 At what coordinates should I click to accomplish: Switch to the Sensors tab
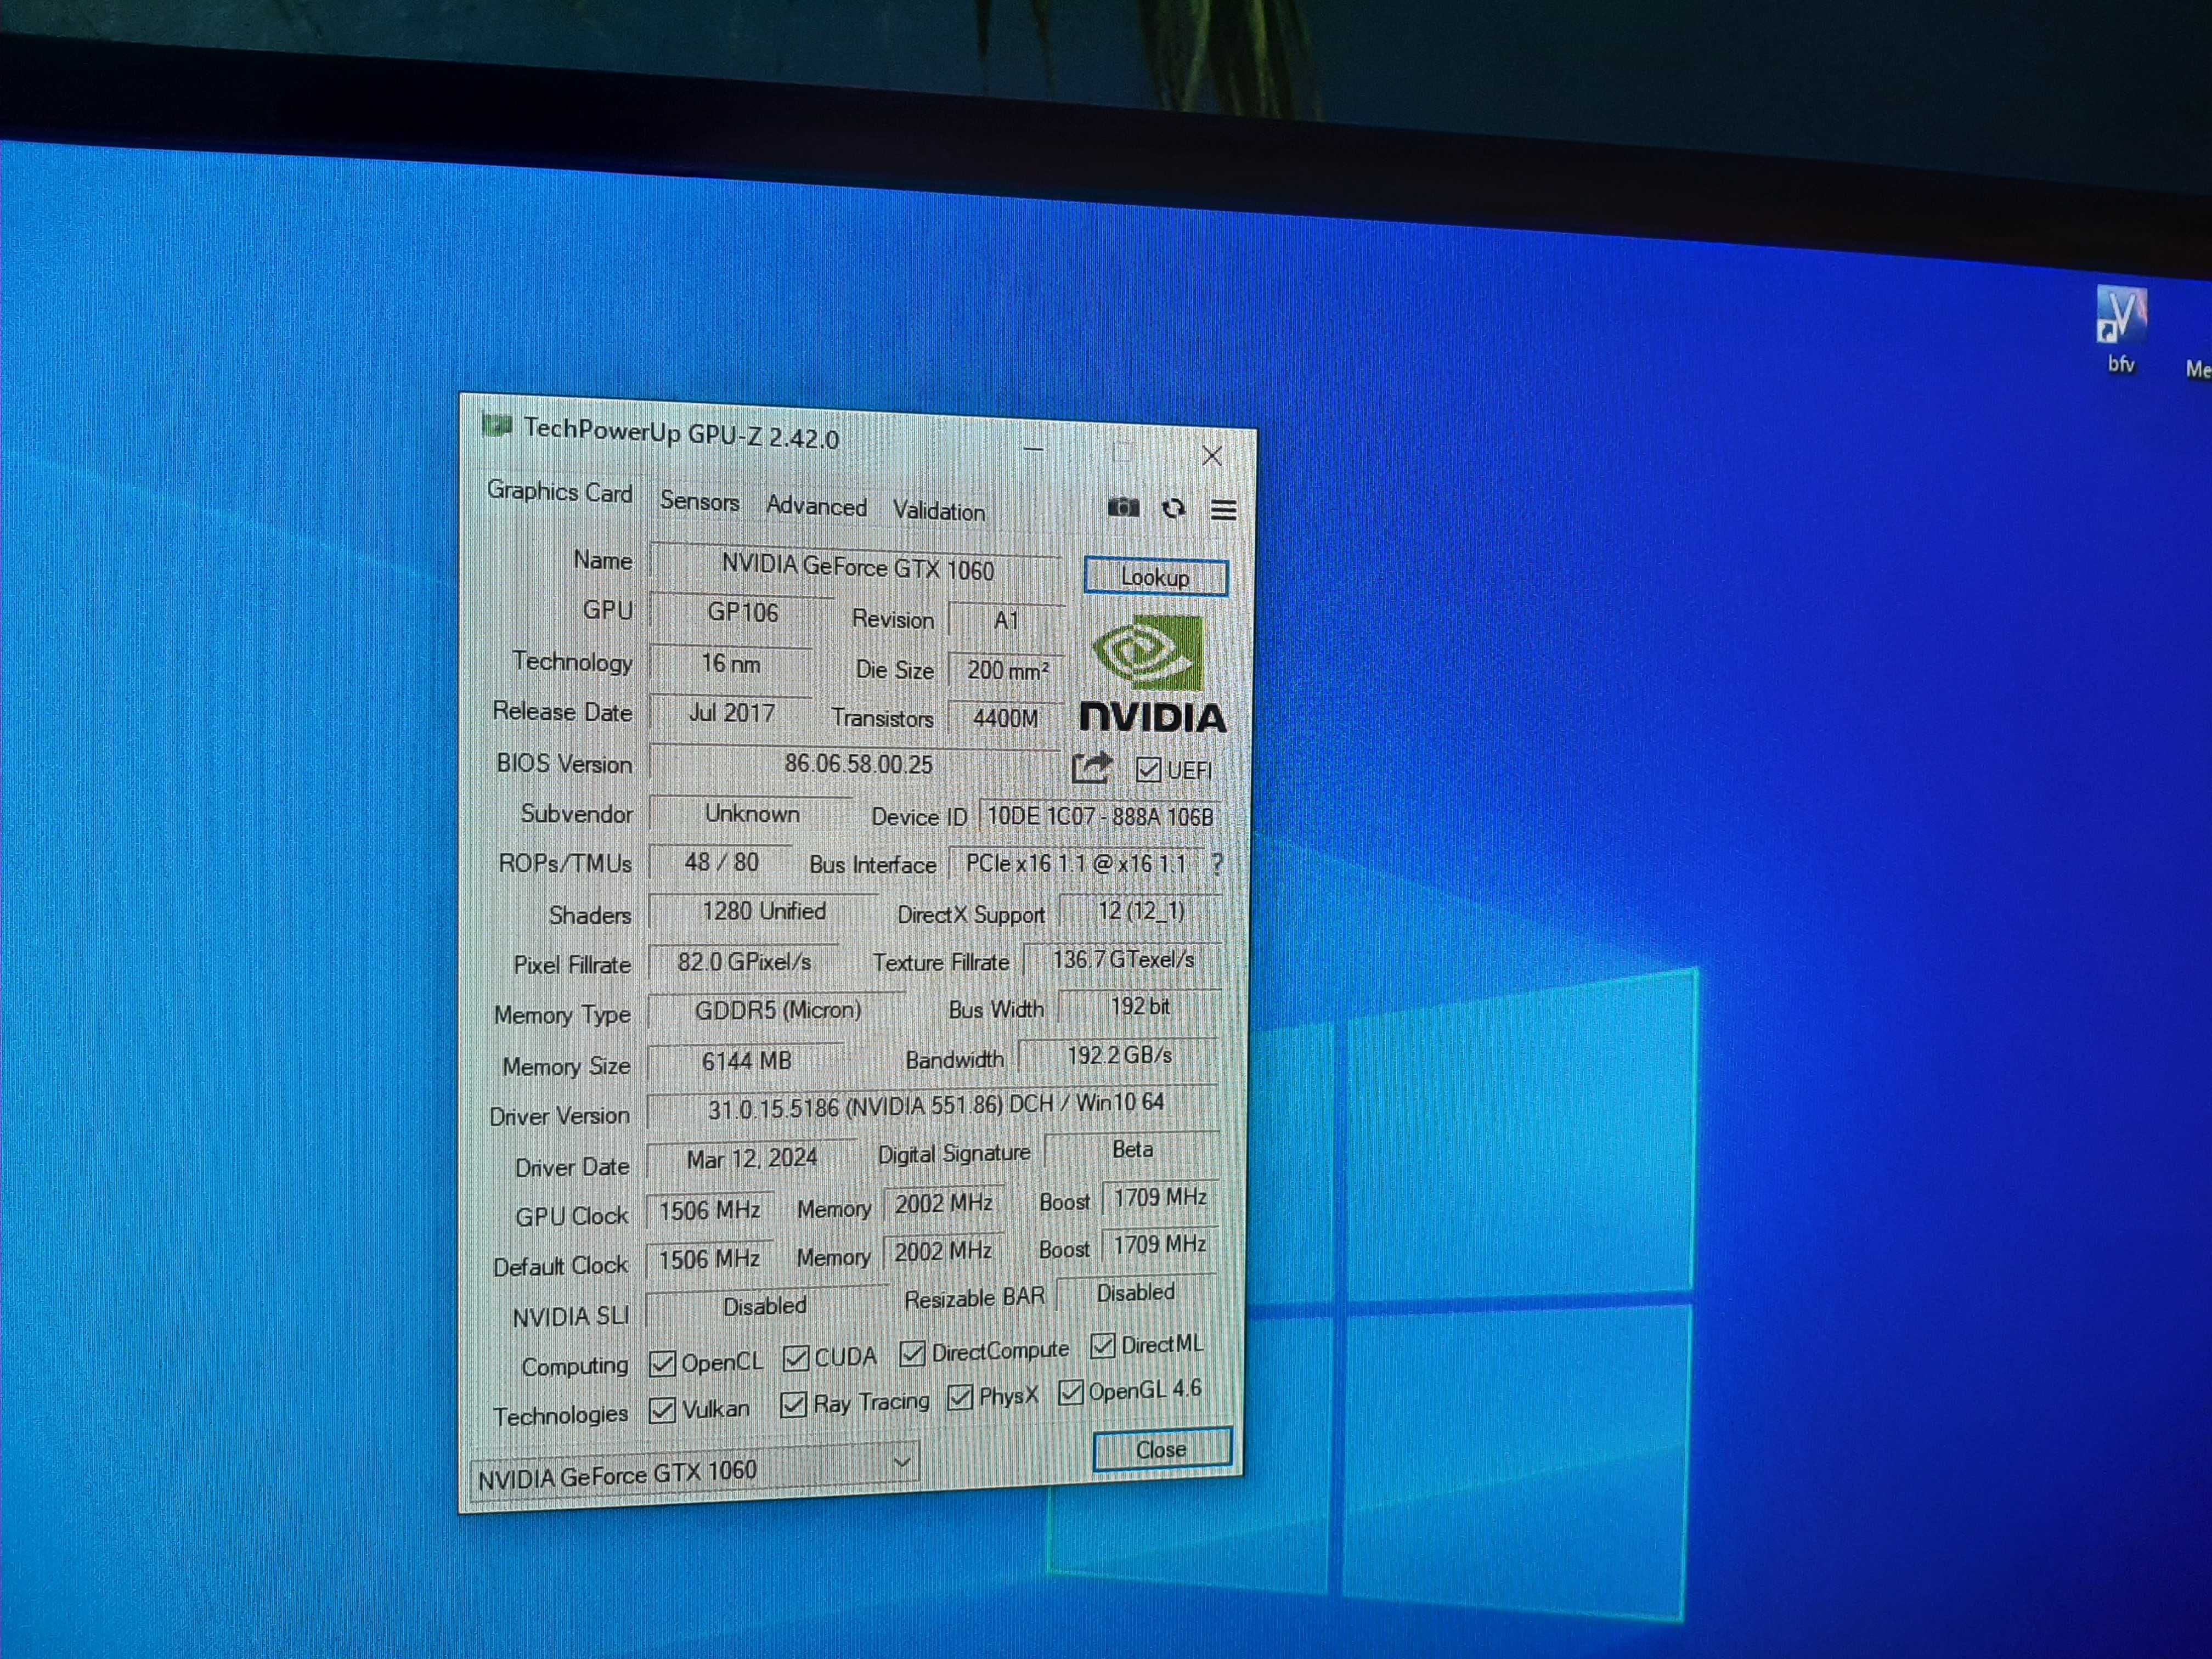click(699, 501)
